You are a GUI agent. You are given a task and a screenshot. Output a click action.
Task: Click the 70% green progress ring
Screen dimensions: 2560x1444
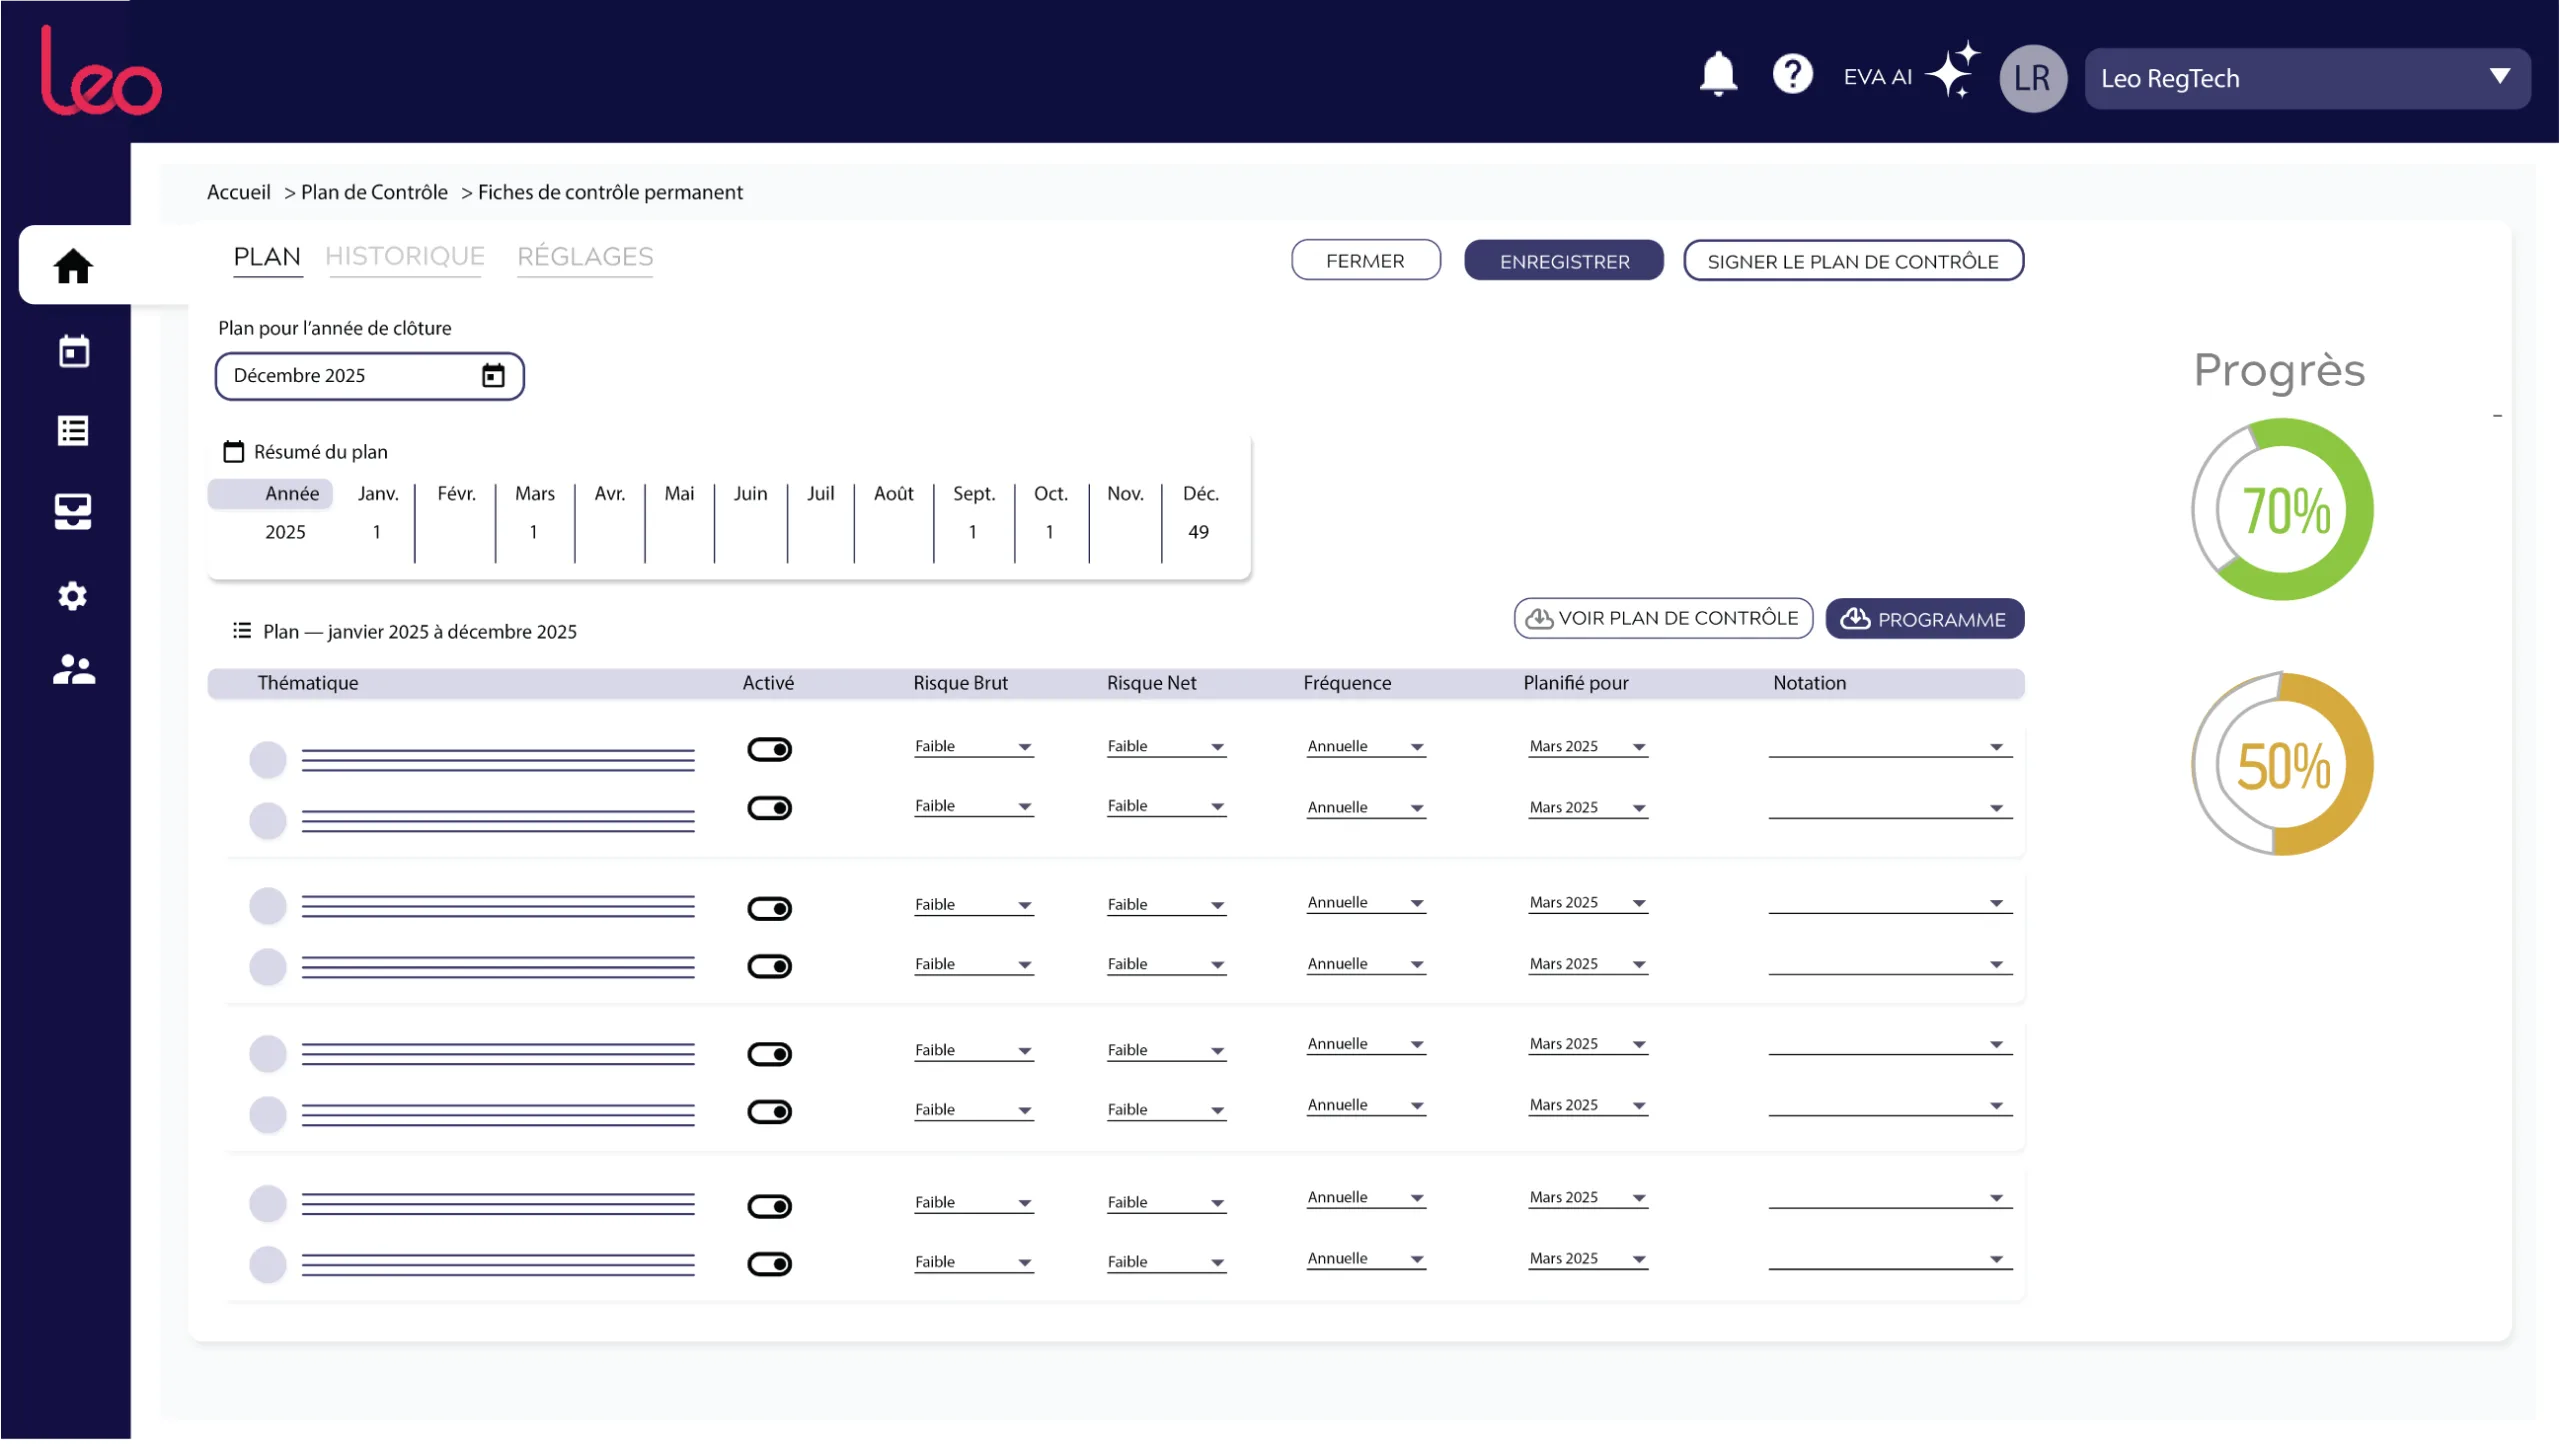[2282, 509]
